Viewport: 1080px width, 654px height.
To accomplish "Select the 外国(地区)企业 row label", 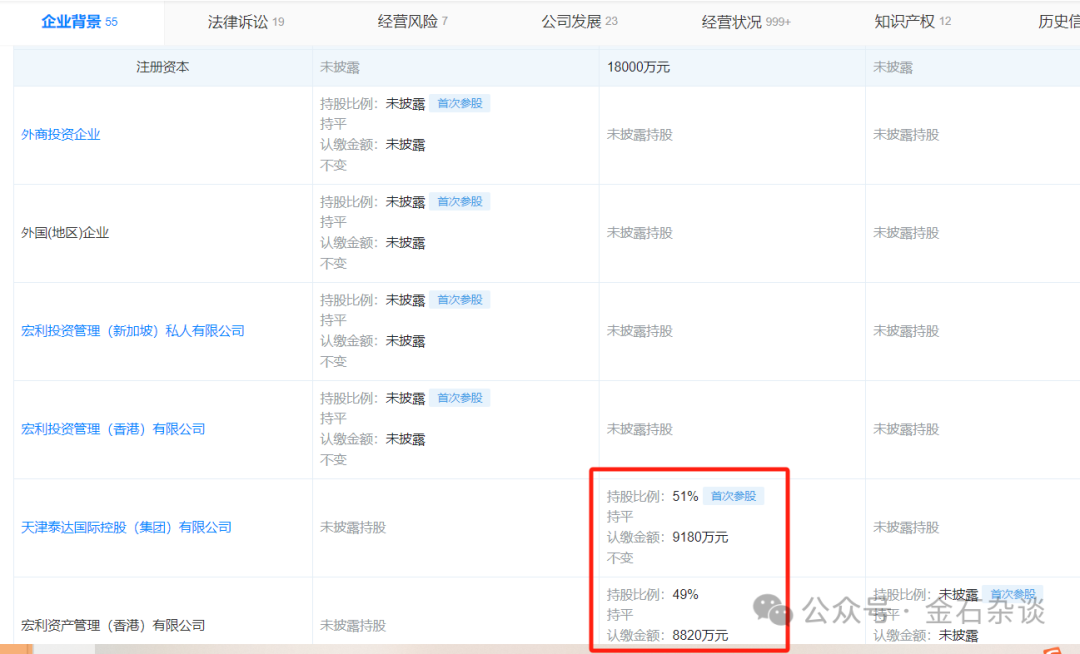I will [x=65, y=233].
